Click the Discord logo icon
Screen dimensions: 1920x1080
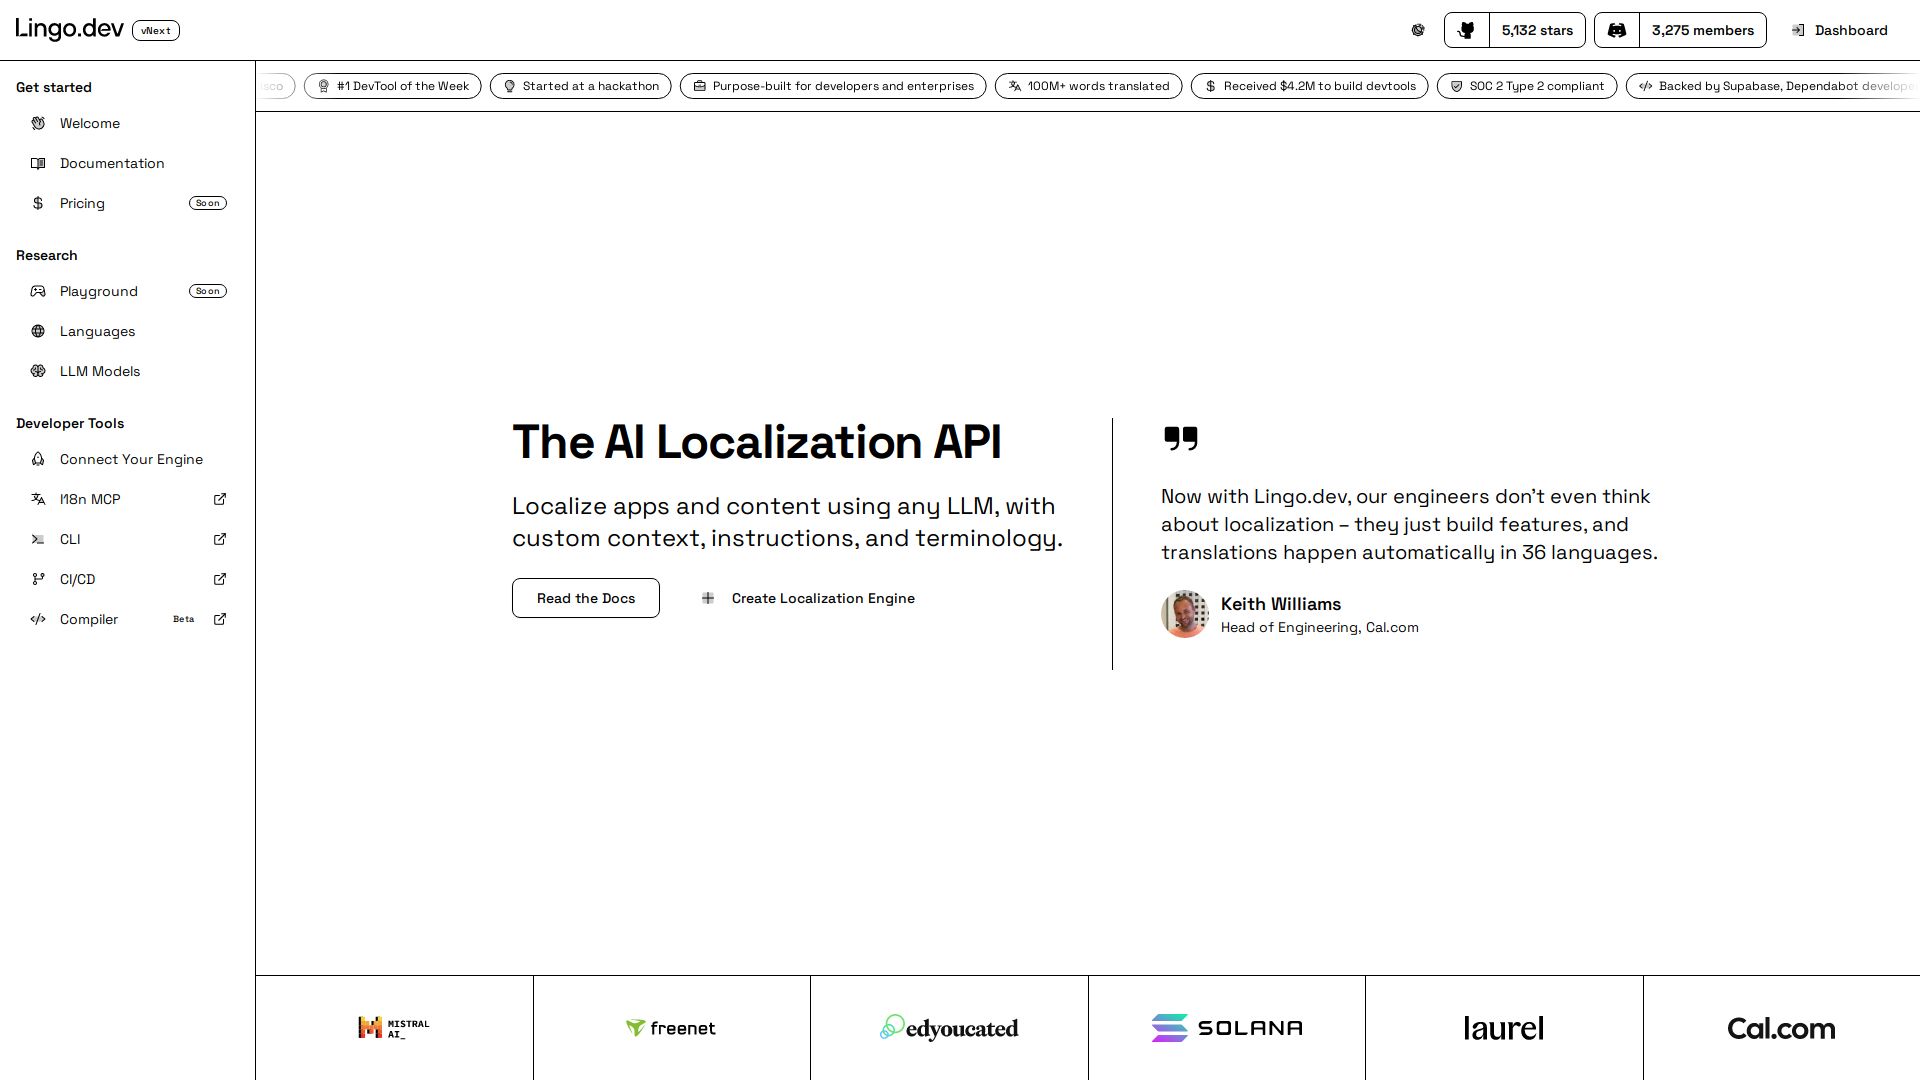[1616, 30]
